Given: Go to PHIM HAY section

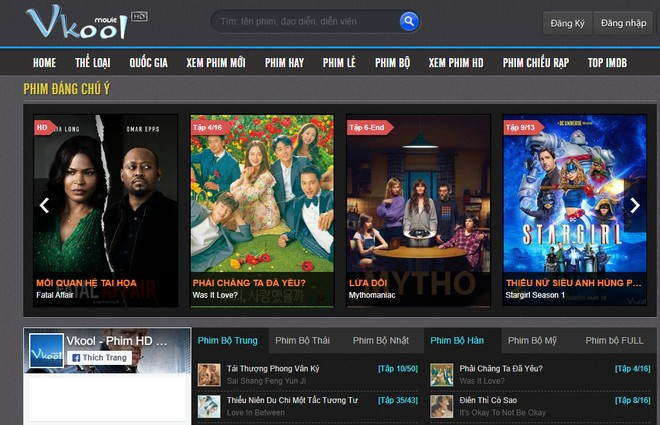Looking at the screenshot, I should 284,63.
